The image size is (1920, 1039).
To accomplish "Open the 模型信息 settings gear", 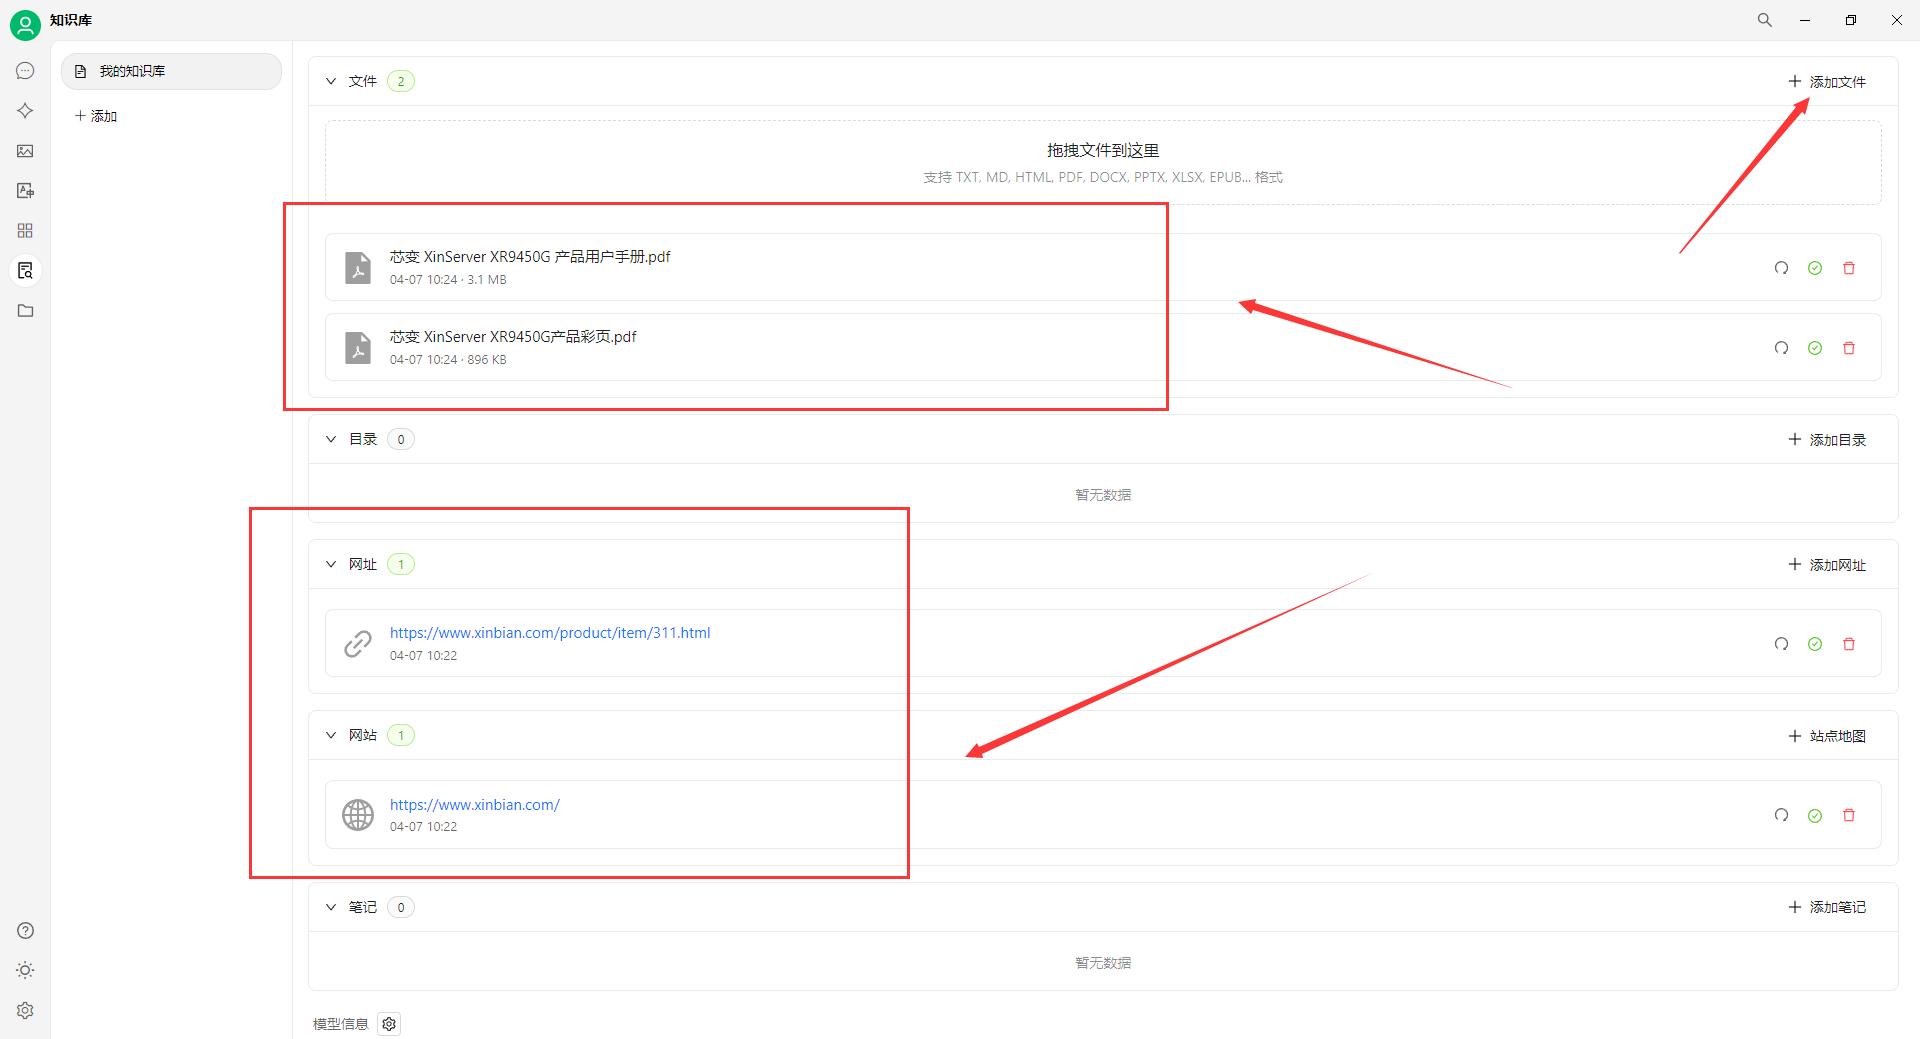I will (389, 1024).
